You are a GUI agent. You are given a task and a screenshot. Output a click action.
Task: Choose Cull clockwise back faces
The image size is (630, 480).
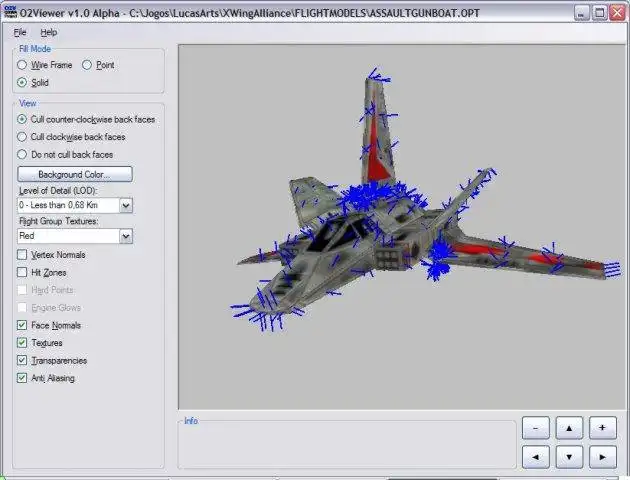coord(22,137)
